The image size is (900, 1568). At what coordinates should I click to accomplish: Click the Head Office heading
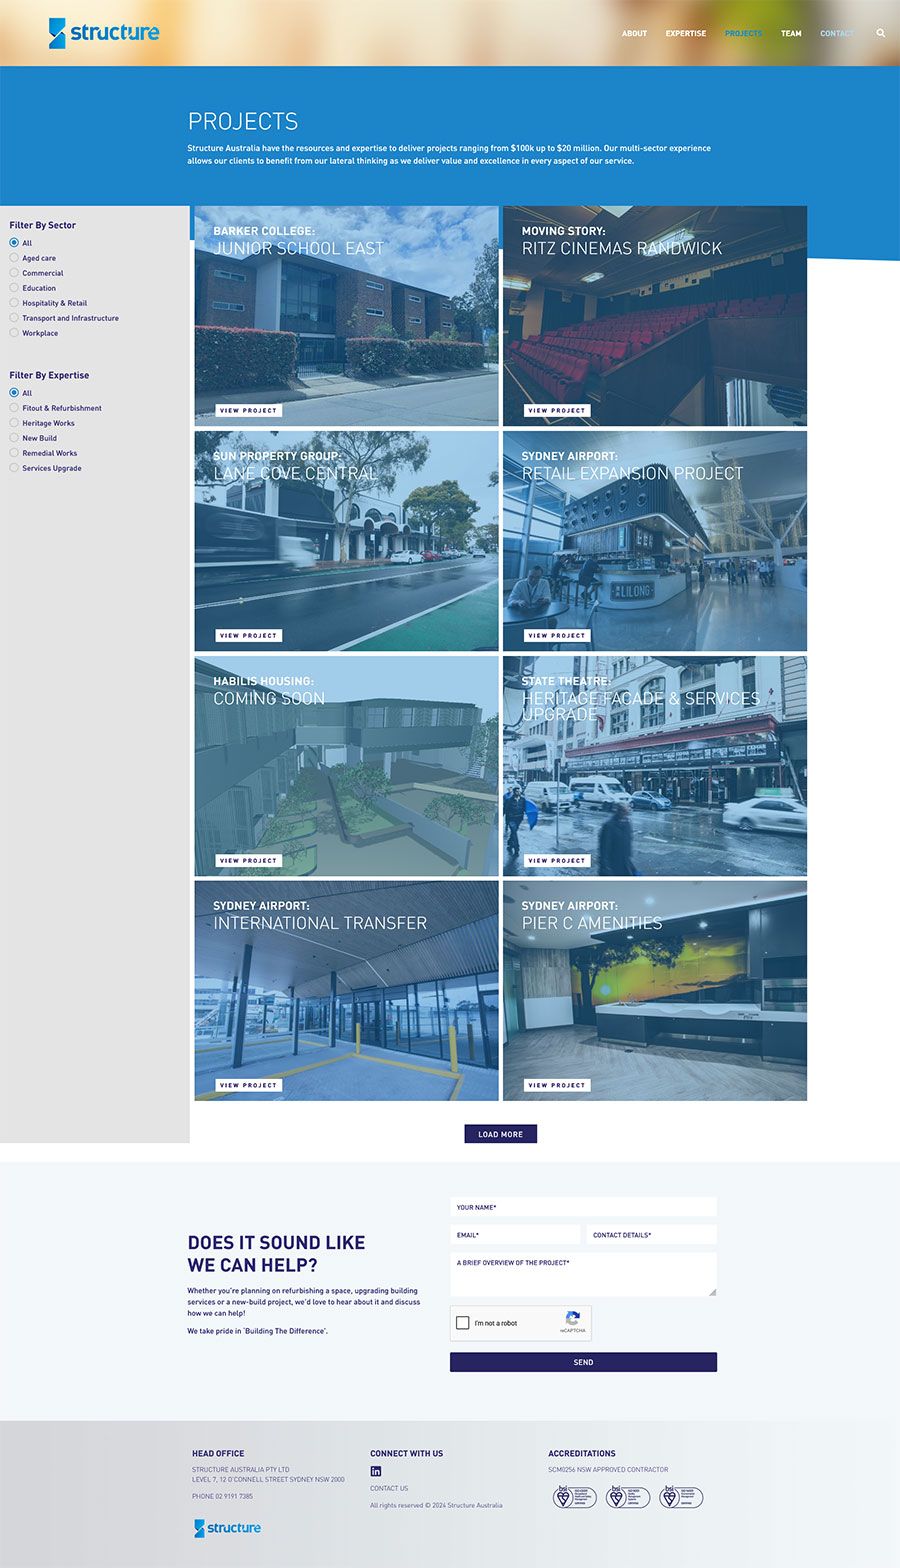coord(218,1453)
